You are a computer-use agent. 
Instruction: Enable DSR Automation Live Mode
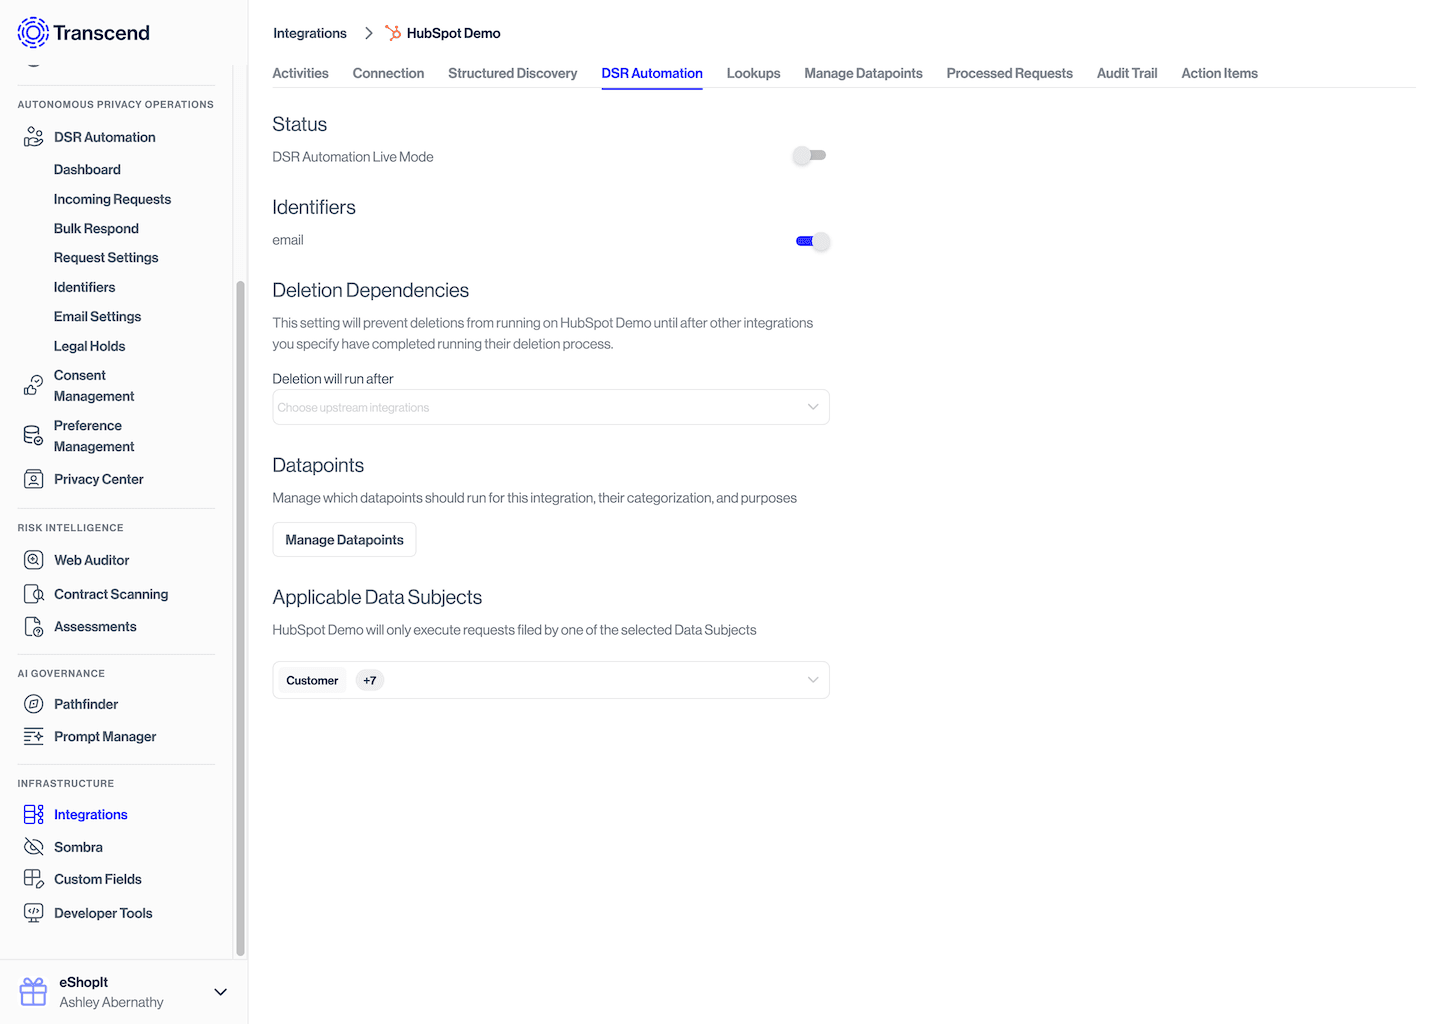809,155
